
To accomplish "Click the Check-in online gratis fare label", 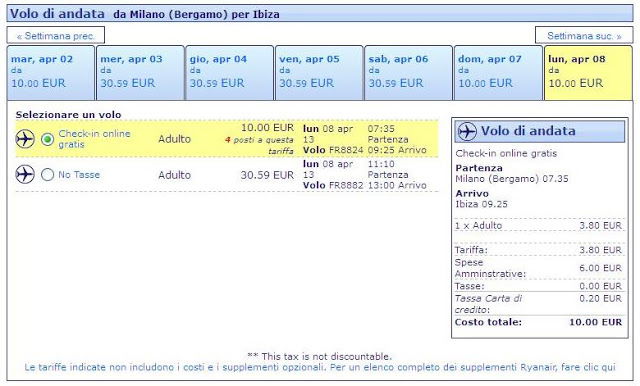I will [x=94, y=139].
